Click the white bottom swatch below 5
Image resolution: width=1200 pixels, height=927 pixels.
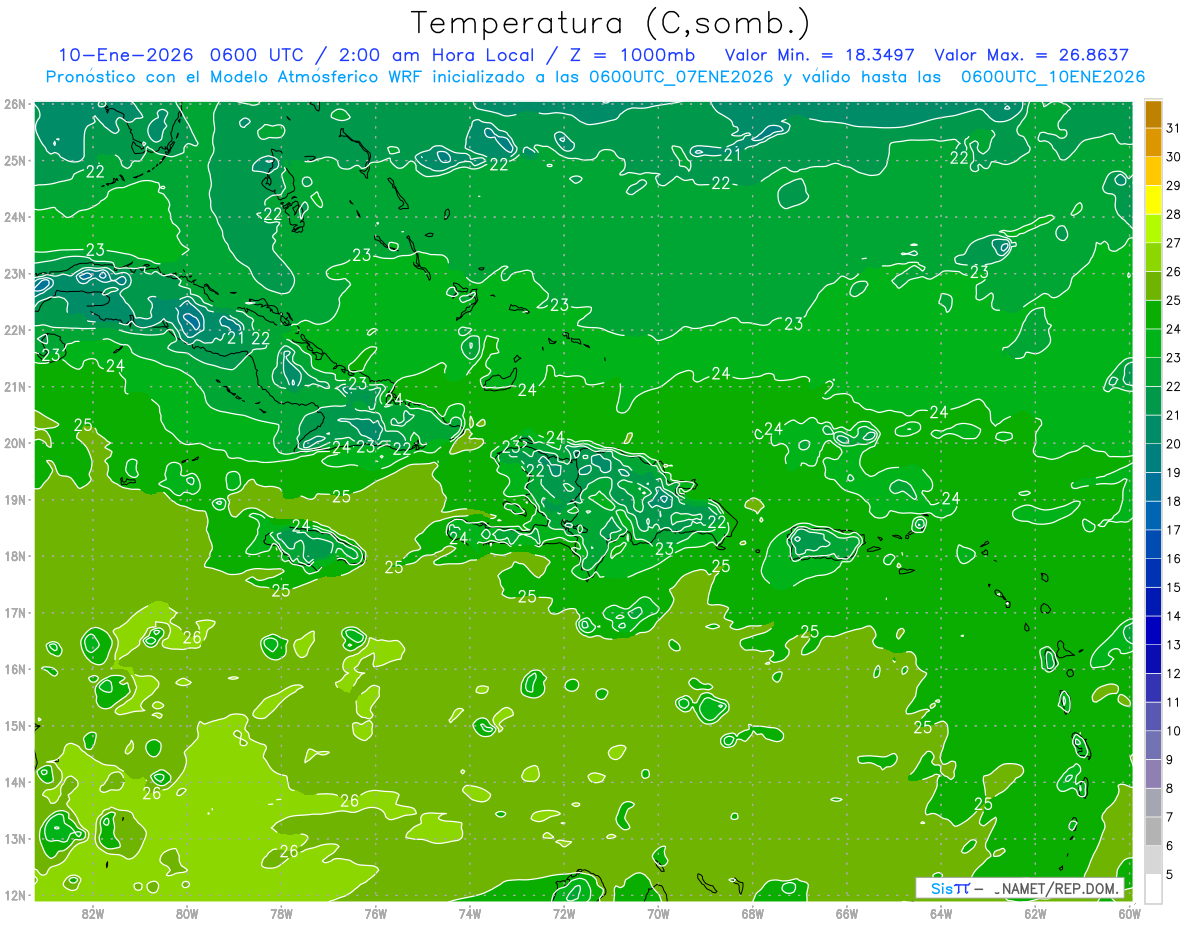coord(1153,888)
